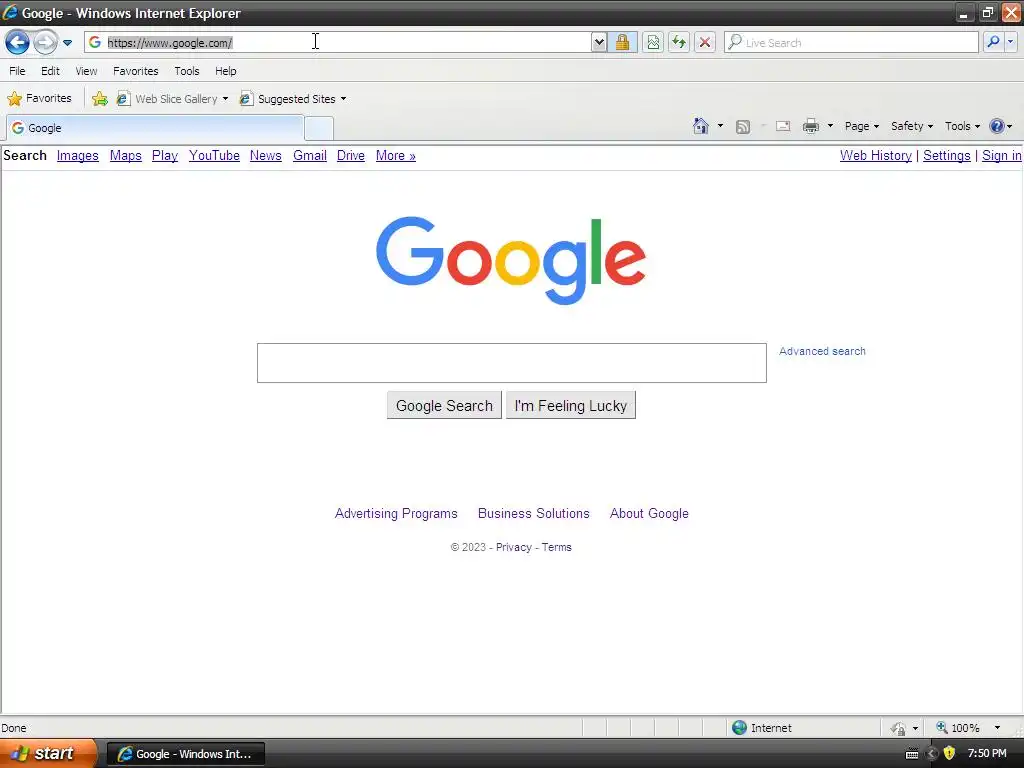The image size is (1024, 768).
Task: Open the Maps link
Action: click(125, 155)
